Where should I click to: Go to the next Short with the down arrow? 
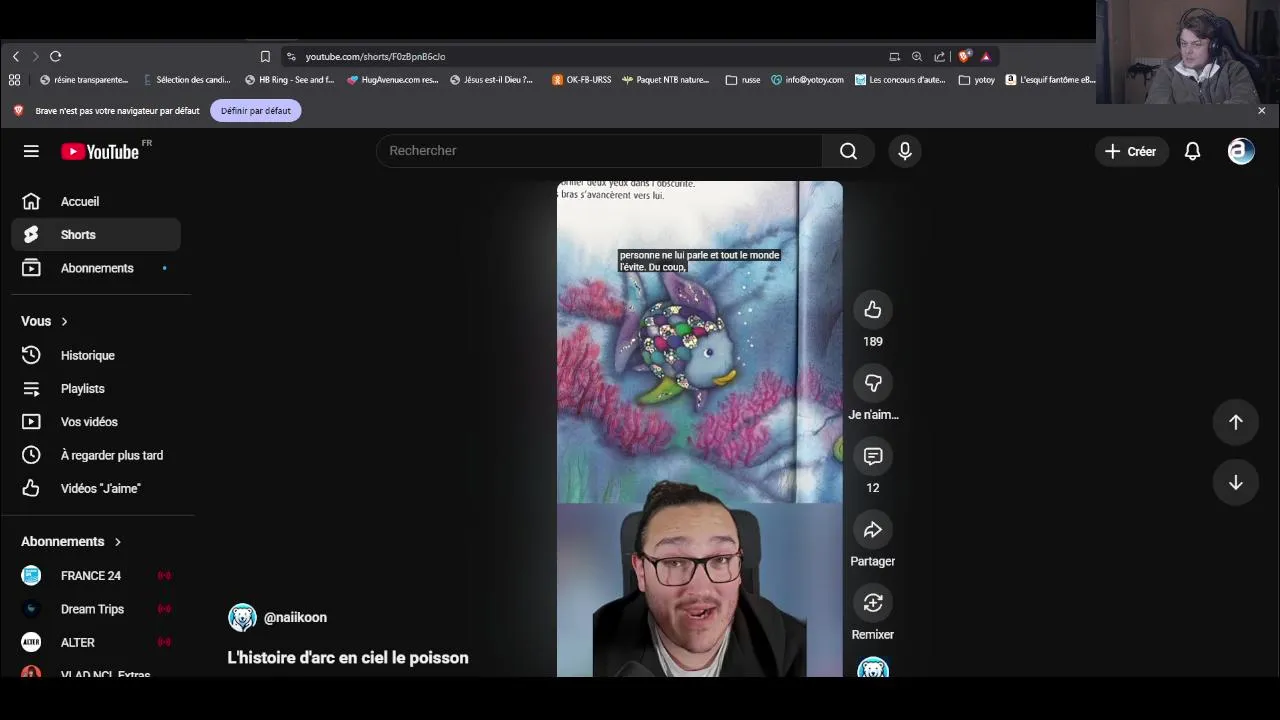pyautogui.click(x=1236, y=483)
